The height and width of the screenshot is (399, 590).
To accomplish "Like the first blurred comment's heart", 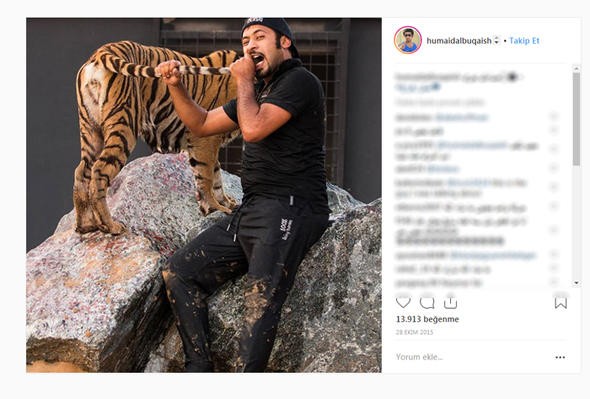I will pyautogui.click(x=554, y=116).
